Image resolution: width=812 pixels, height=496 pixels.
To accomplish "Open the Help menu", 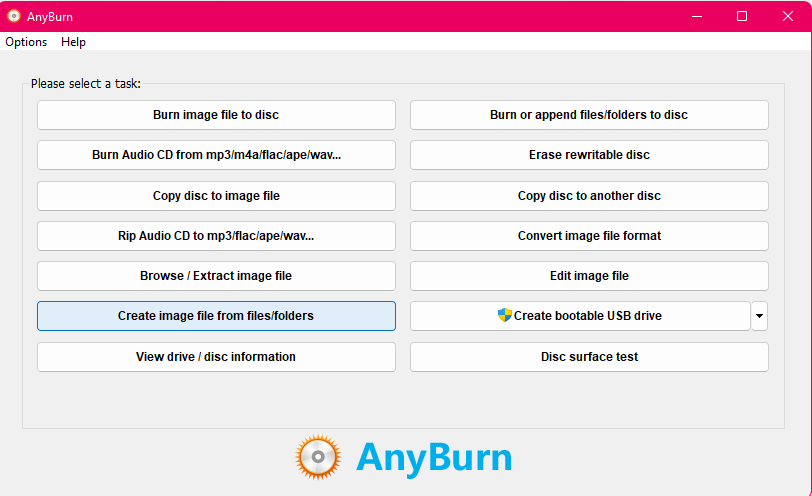I will pyautogui.click(x=74, y=42).
